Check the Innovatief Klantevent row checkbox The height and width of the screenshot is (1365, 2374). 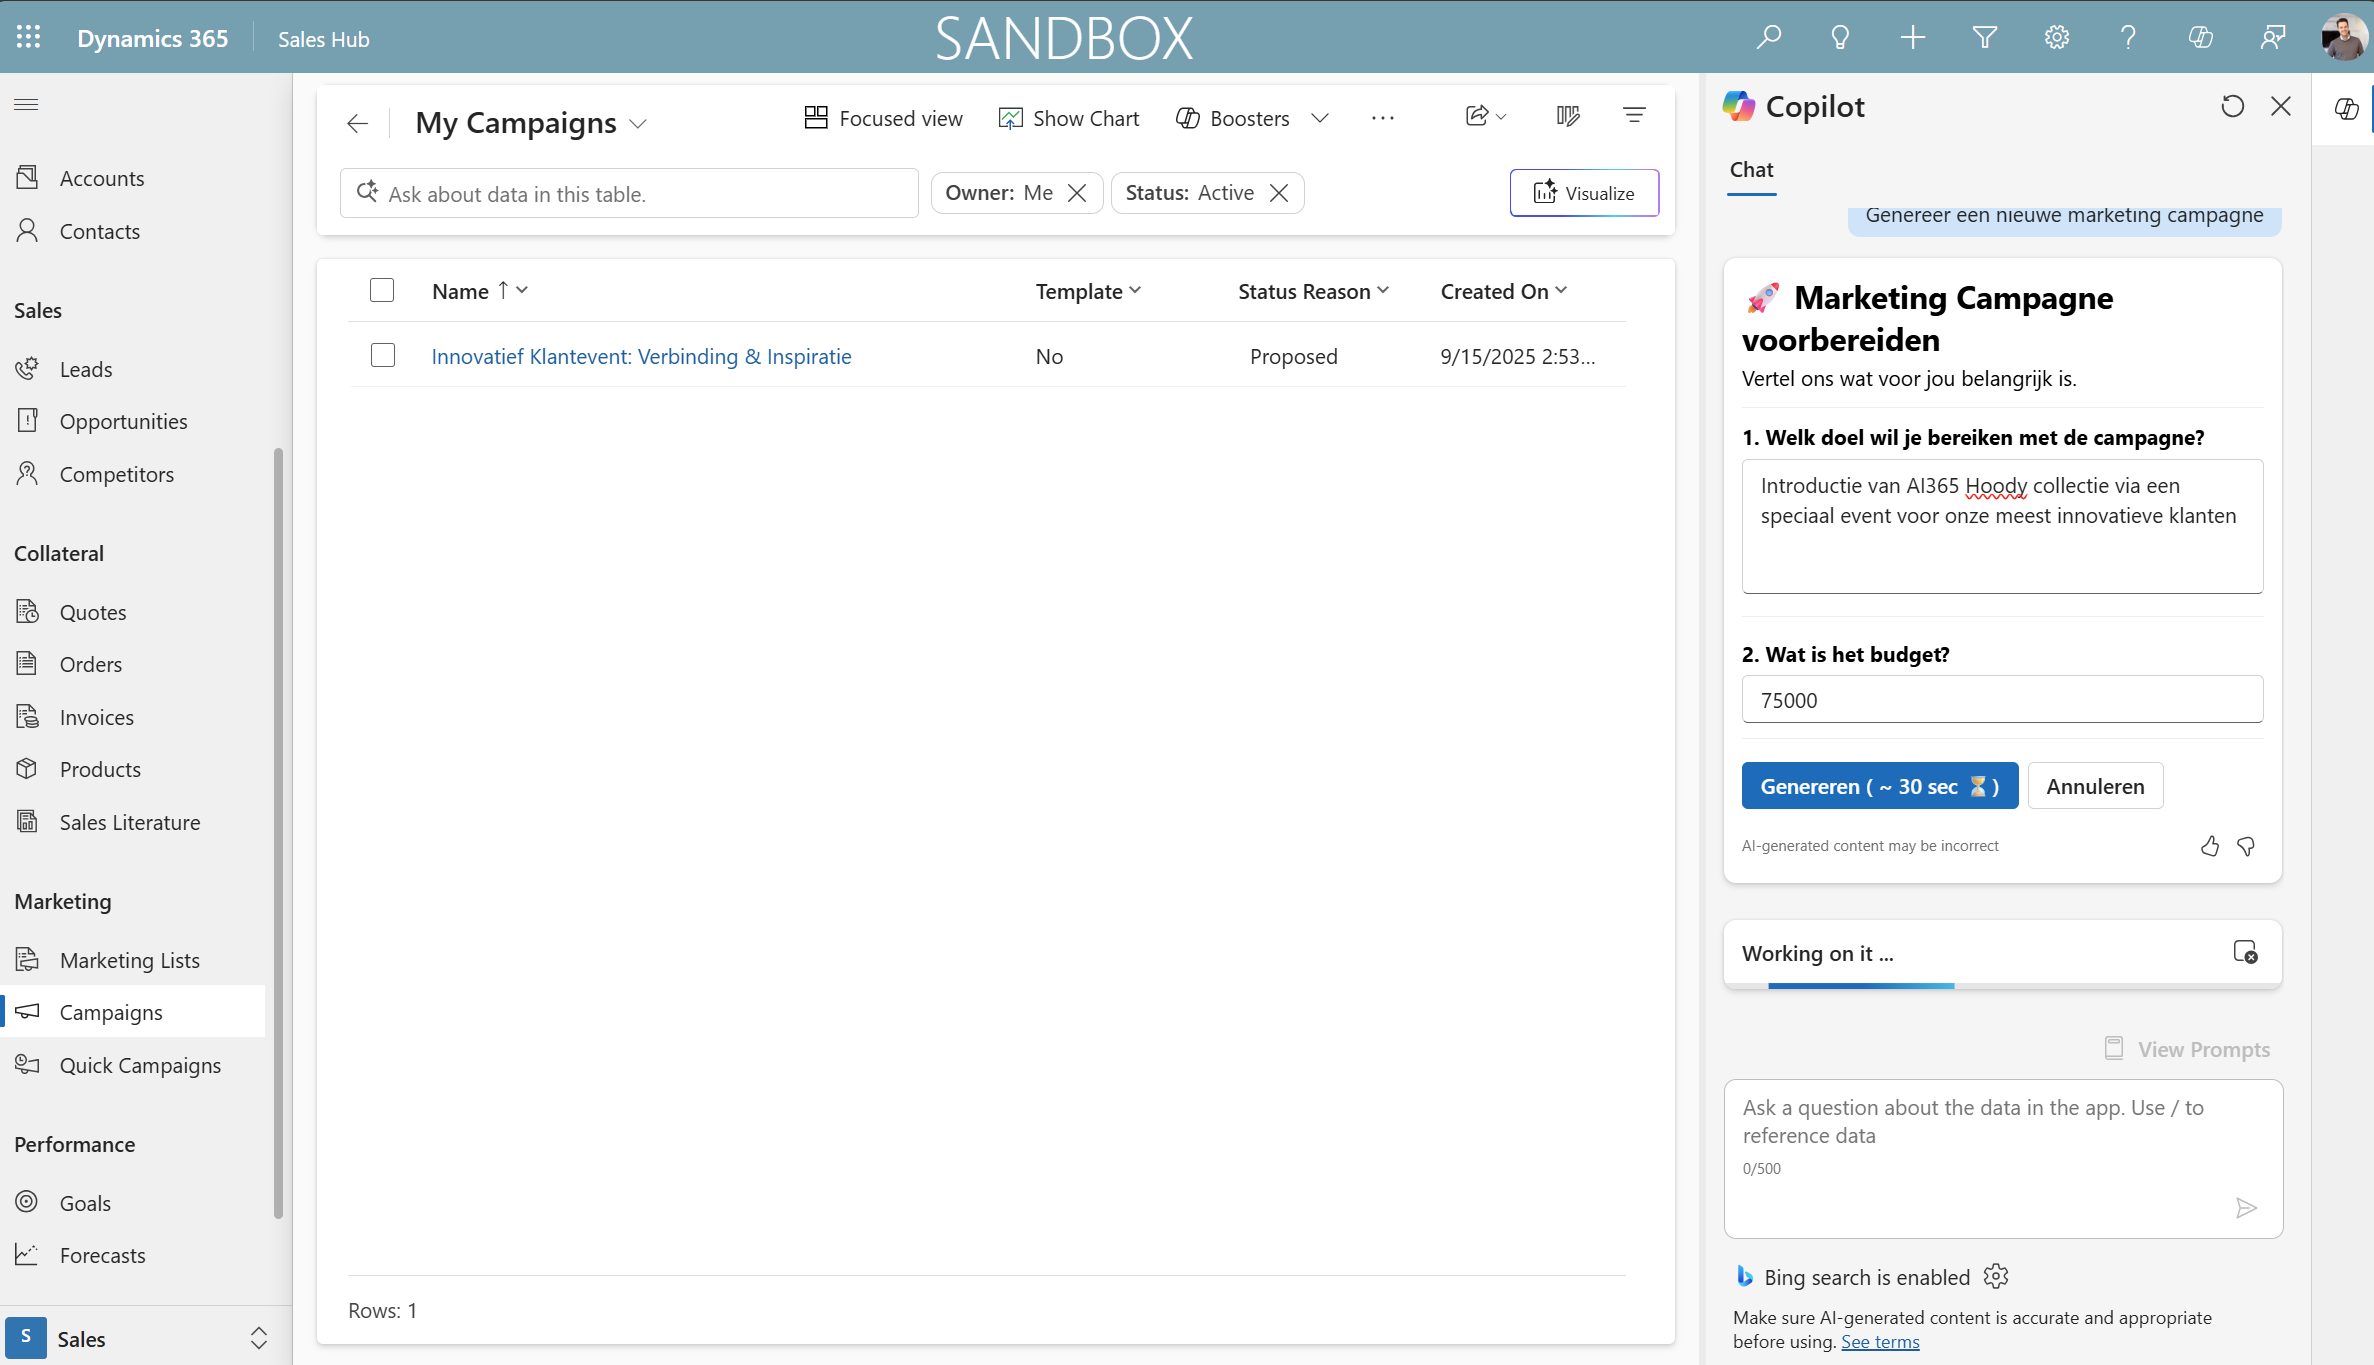tap(382, 356)
